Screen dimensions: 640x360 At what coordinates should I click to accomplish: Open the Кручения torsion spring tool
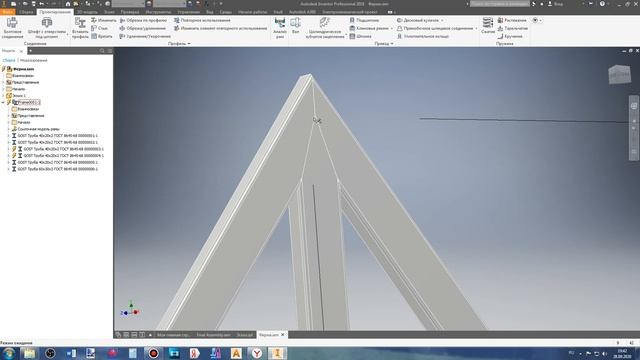[509, 36]
